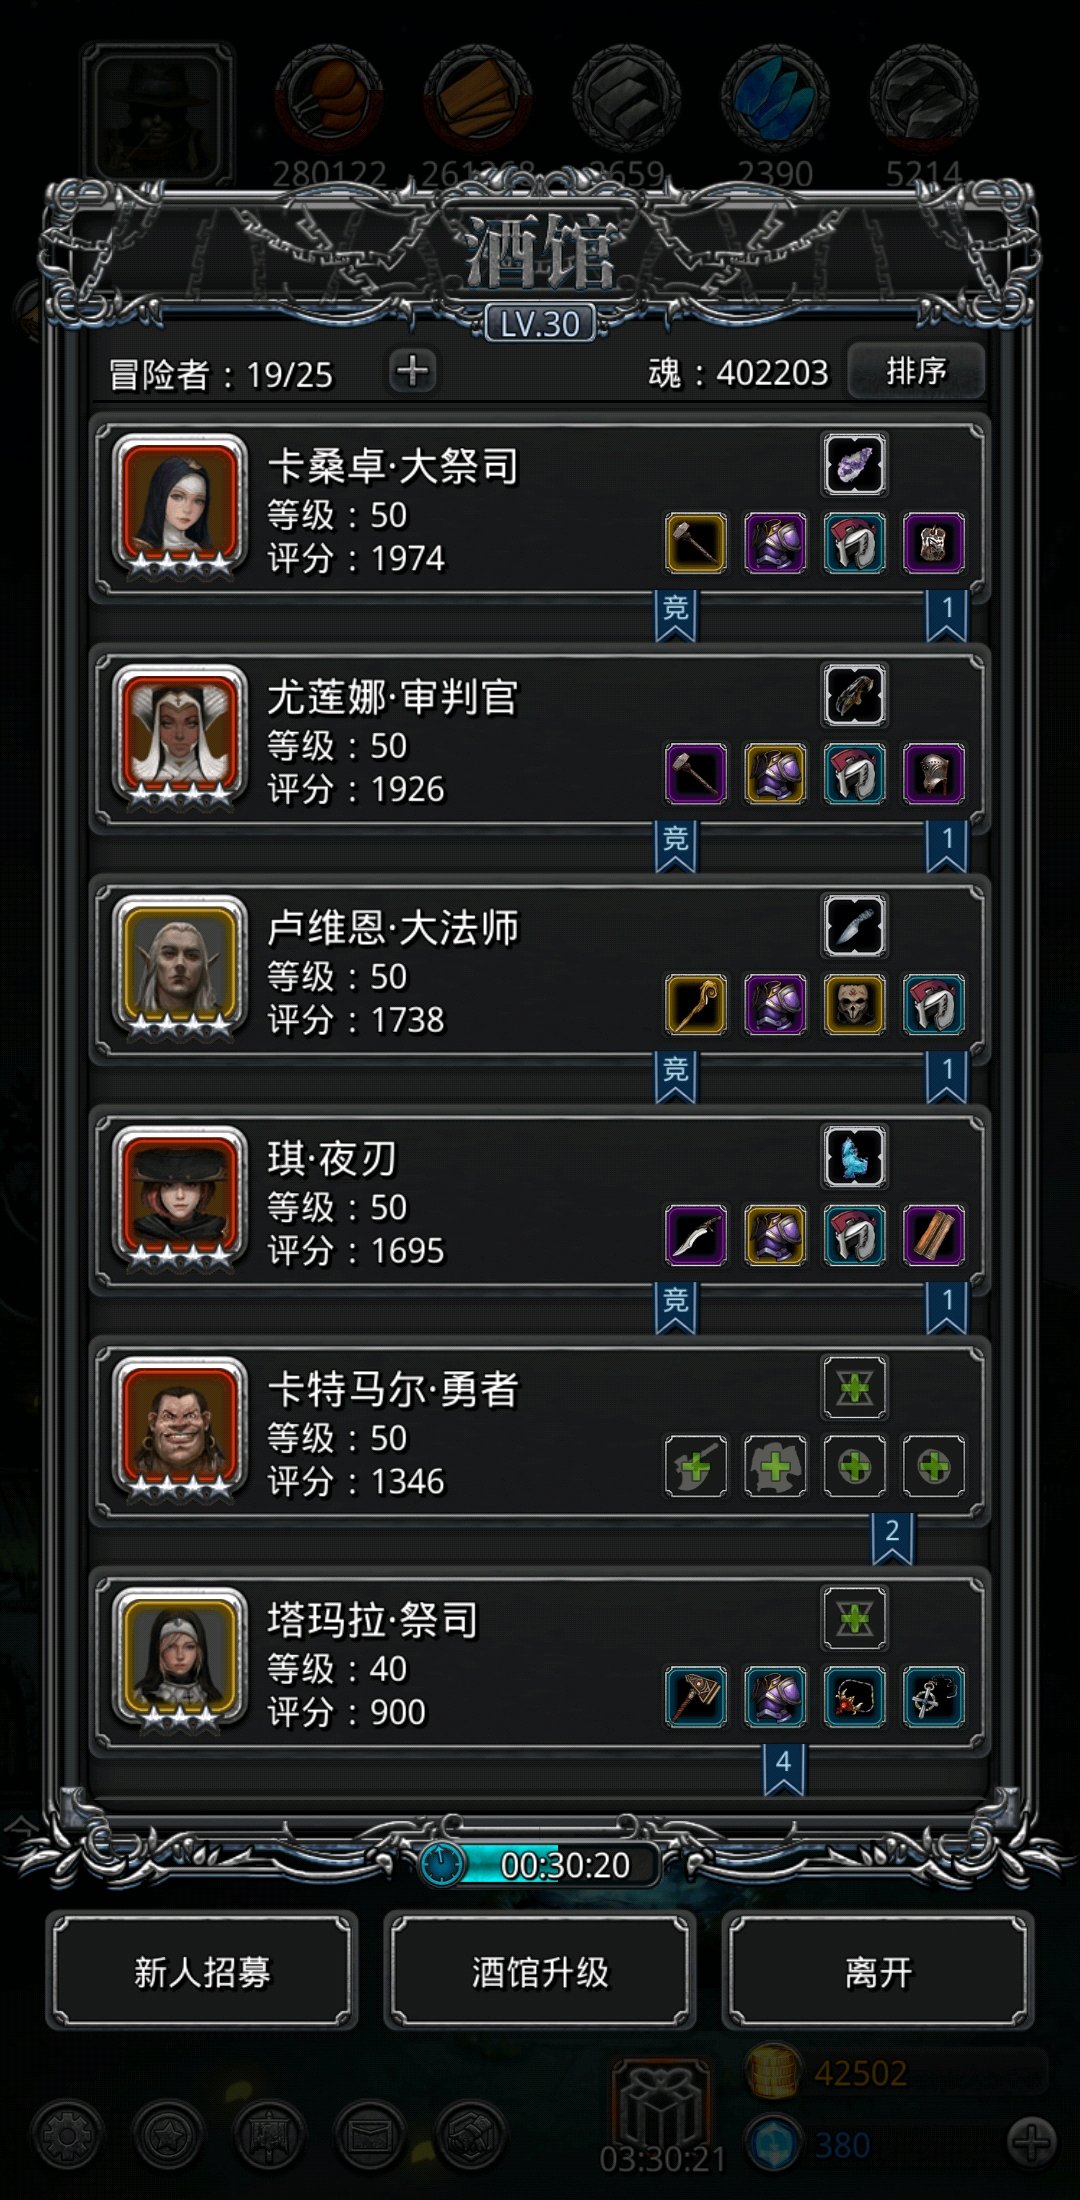The height and width of the screenshot is (2200, 1080).
Task: Leave the tavern with 离开
Action: (878, 1972)
